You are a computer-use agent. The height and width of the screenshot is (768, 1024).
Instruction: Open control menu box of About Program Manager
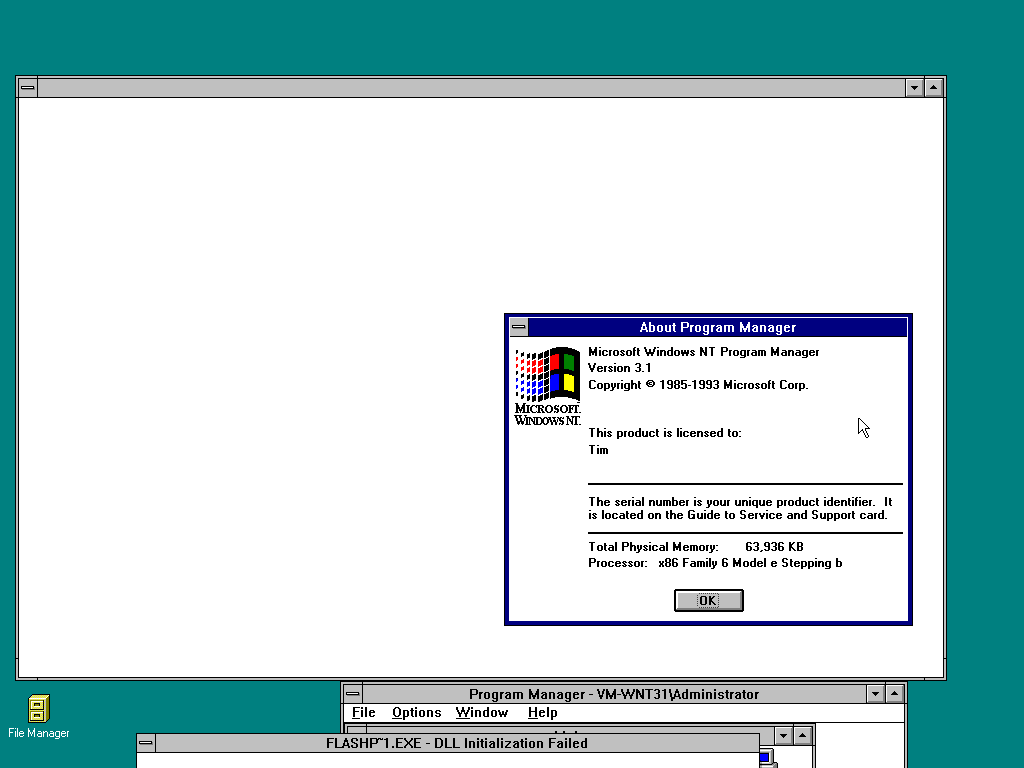519,327
